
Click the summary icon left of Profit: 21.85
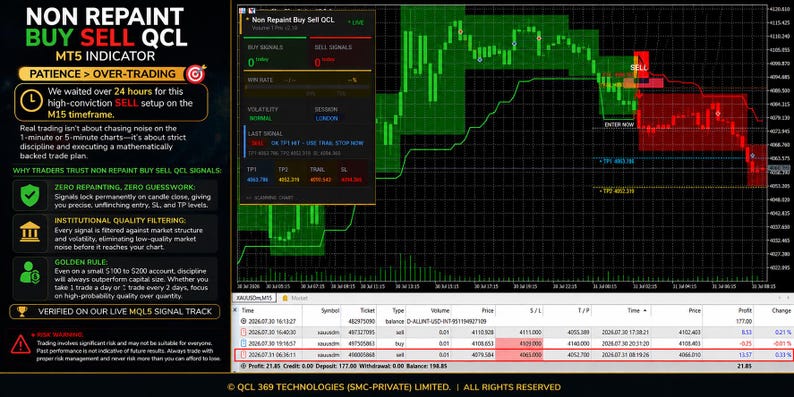tap(244, 366)
